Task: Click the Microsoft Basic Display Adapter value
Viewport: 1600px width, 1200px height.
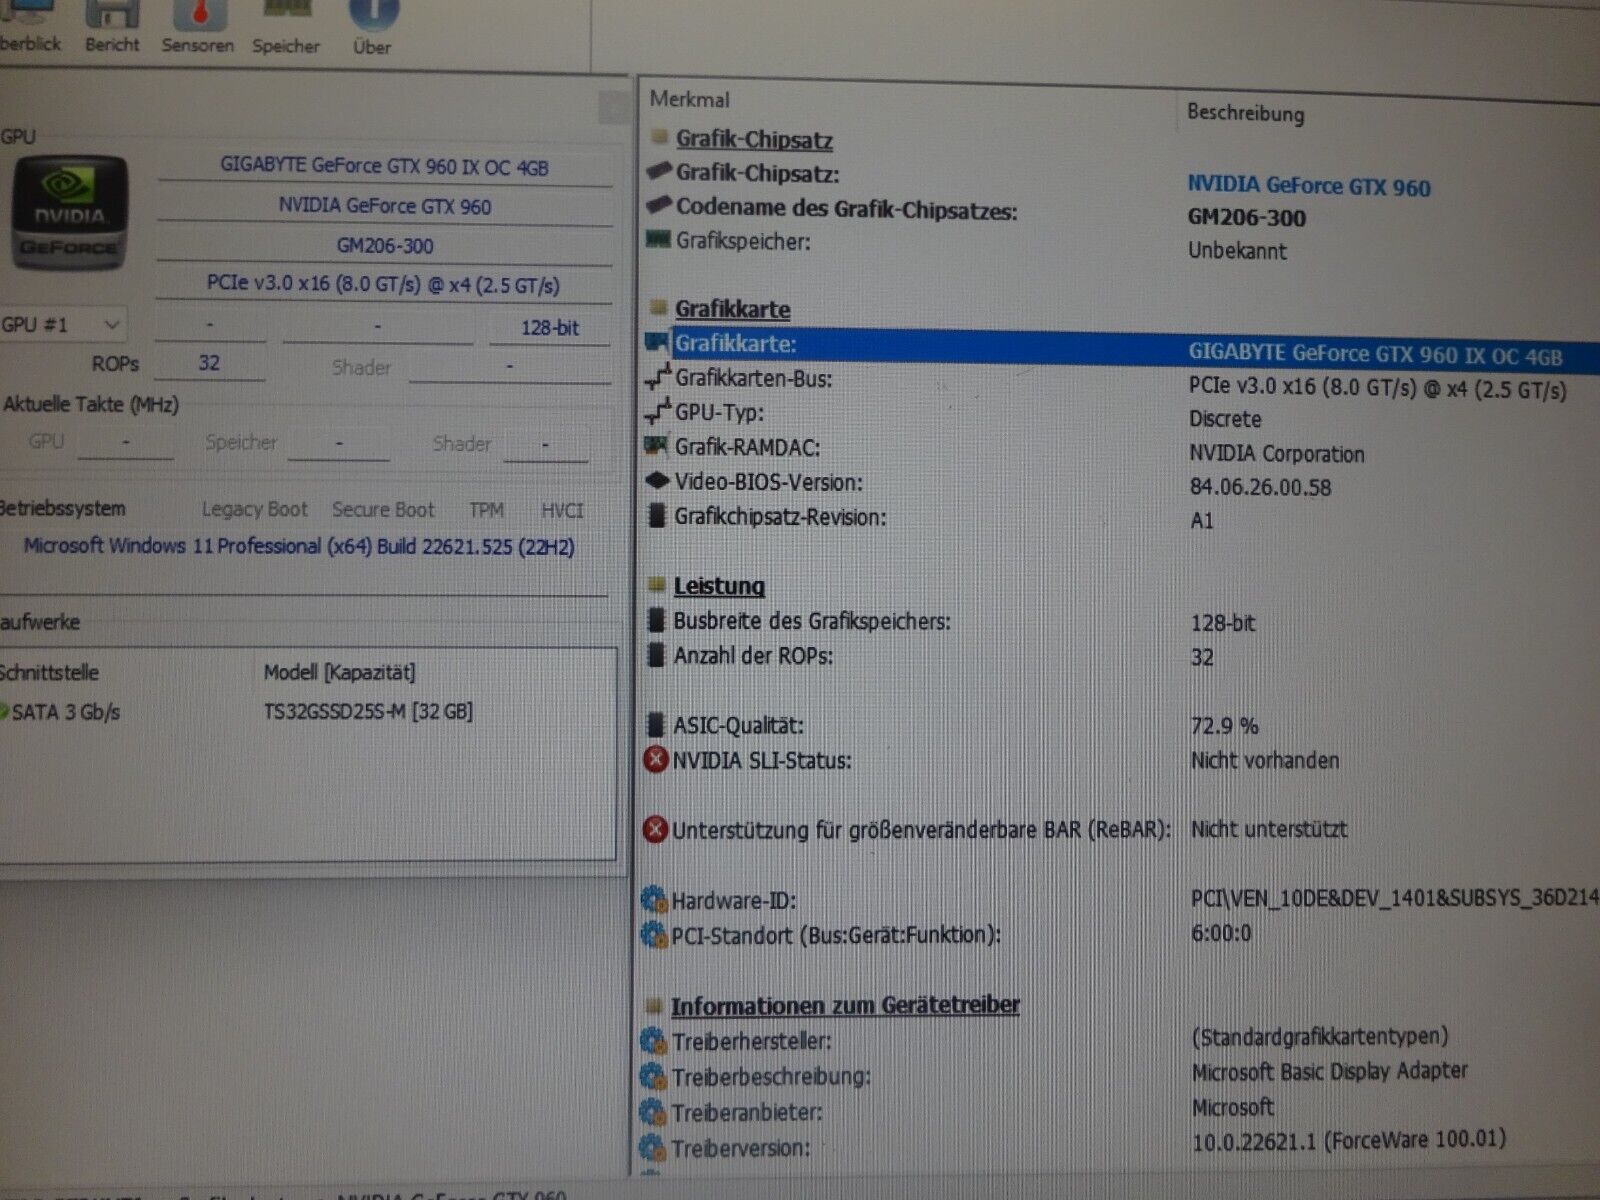Action: pos(1330,1071)
